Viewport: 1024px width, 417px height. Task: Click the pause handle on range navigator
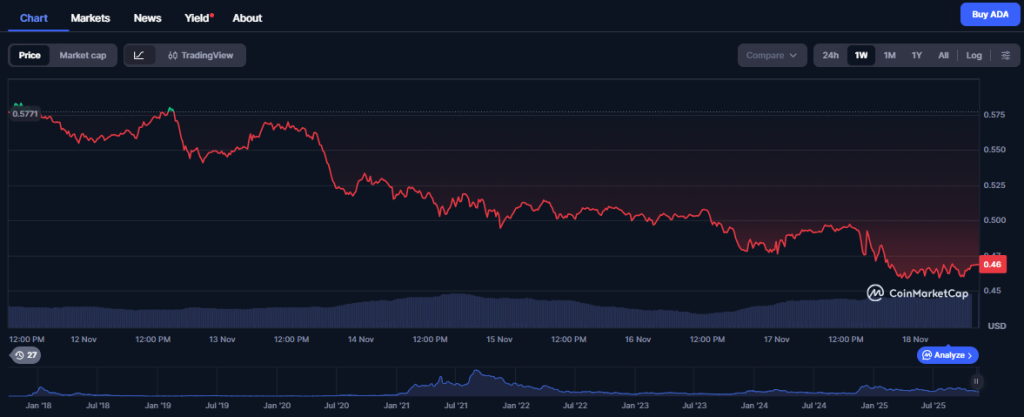976,381
